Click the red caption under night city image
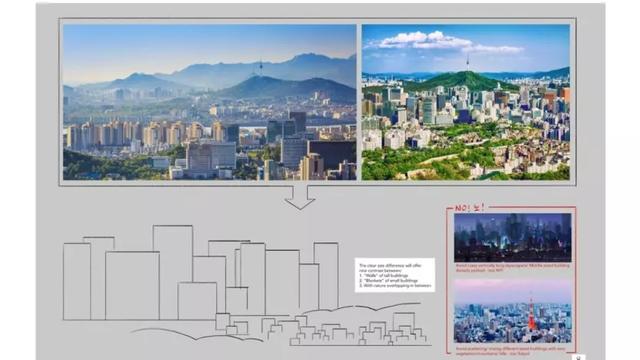This screenshot has width=640, height=360. [x=513, y=268]
